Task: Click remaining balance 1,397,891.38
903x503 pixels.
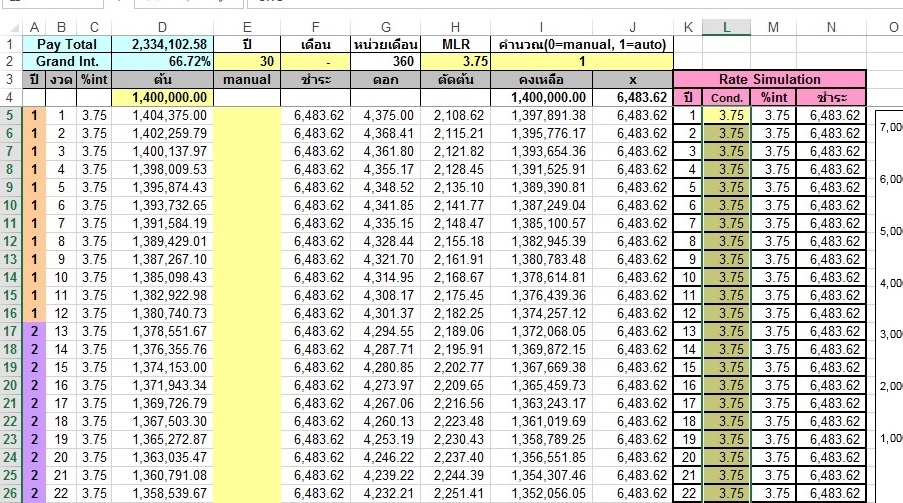Action: (541, 115)
